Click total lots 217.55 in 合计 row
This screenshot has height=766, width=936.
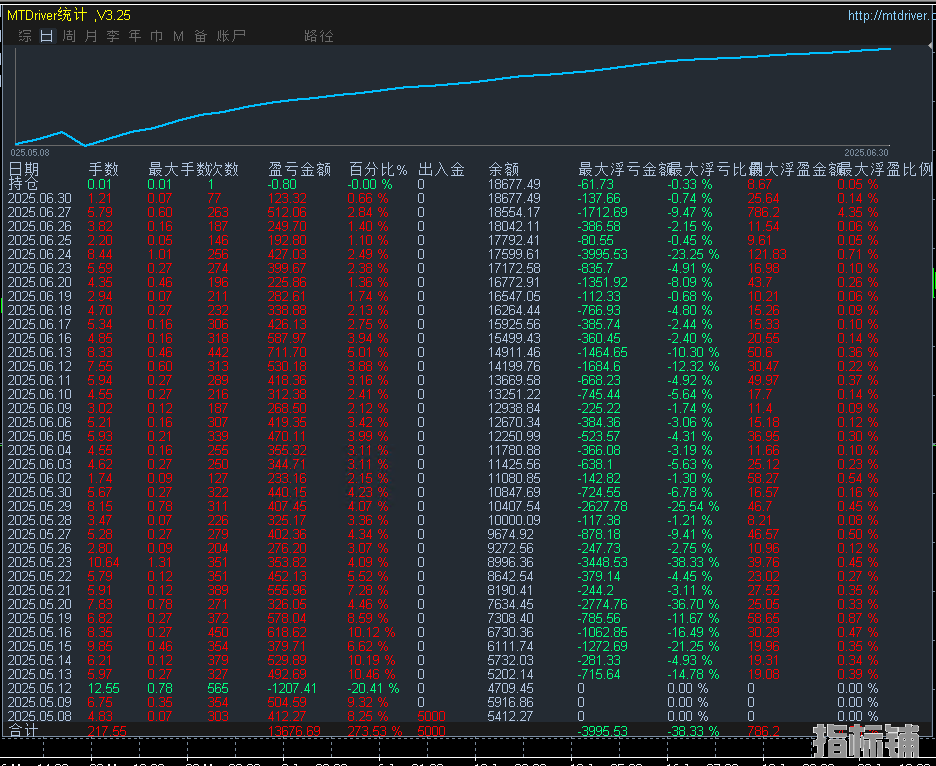pos(107,731)
